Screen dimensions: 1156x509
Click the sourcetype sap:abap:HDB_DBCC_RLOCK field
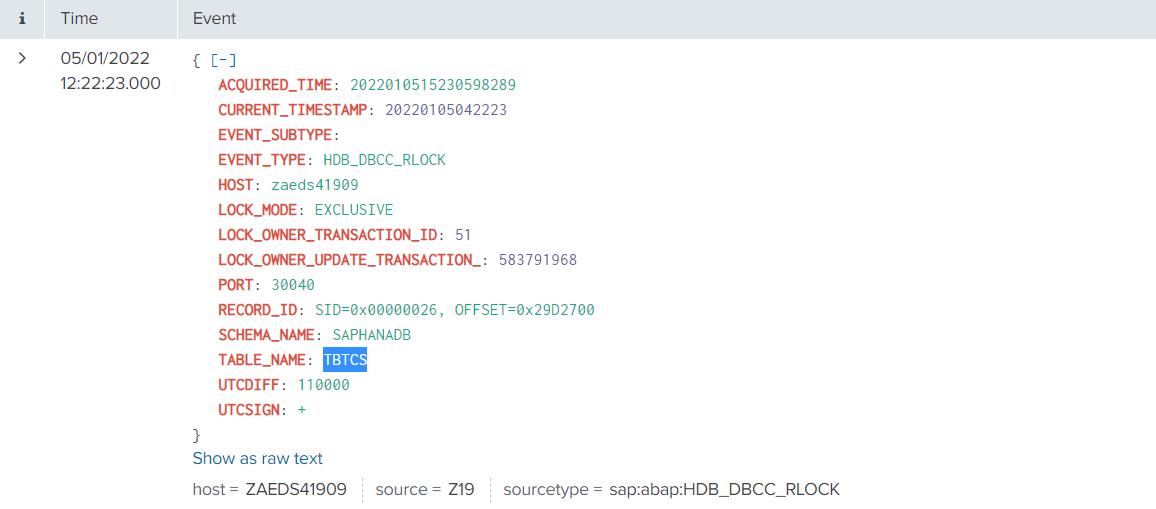pos(724,489)
